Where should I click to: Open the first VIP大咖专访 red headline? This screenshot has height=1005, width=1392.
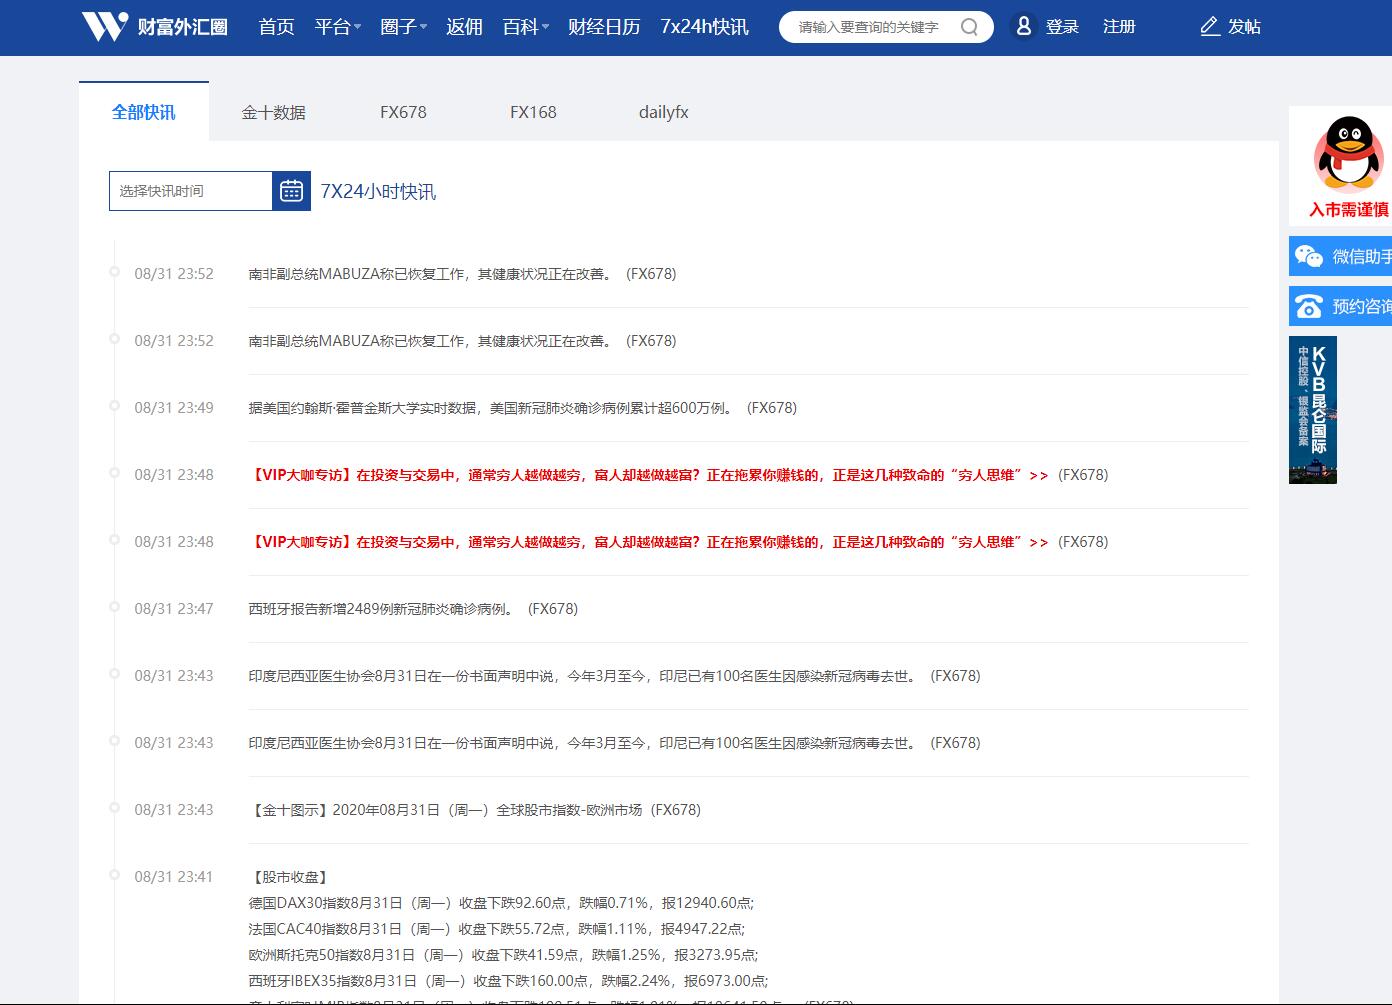click(648, 475)
